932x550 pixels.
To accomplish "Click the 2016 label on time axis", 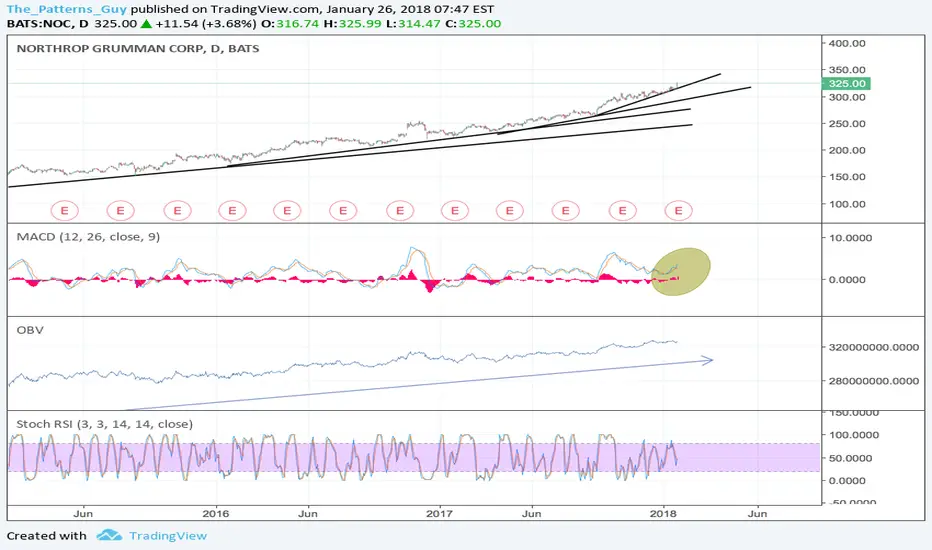I will [215, 514].
